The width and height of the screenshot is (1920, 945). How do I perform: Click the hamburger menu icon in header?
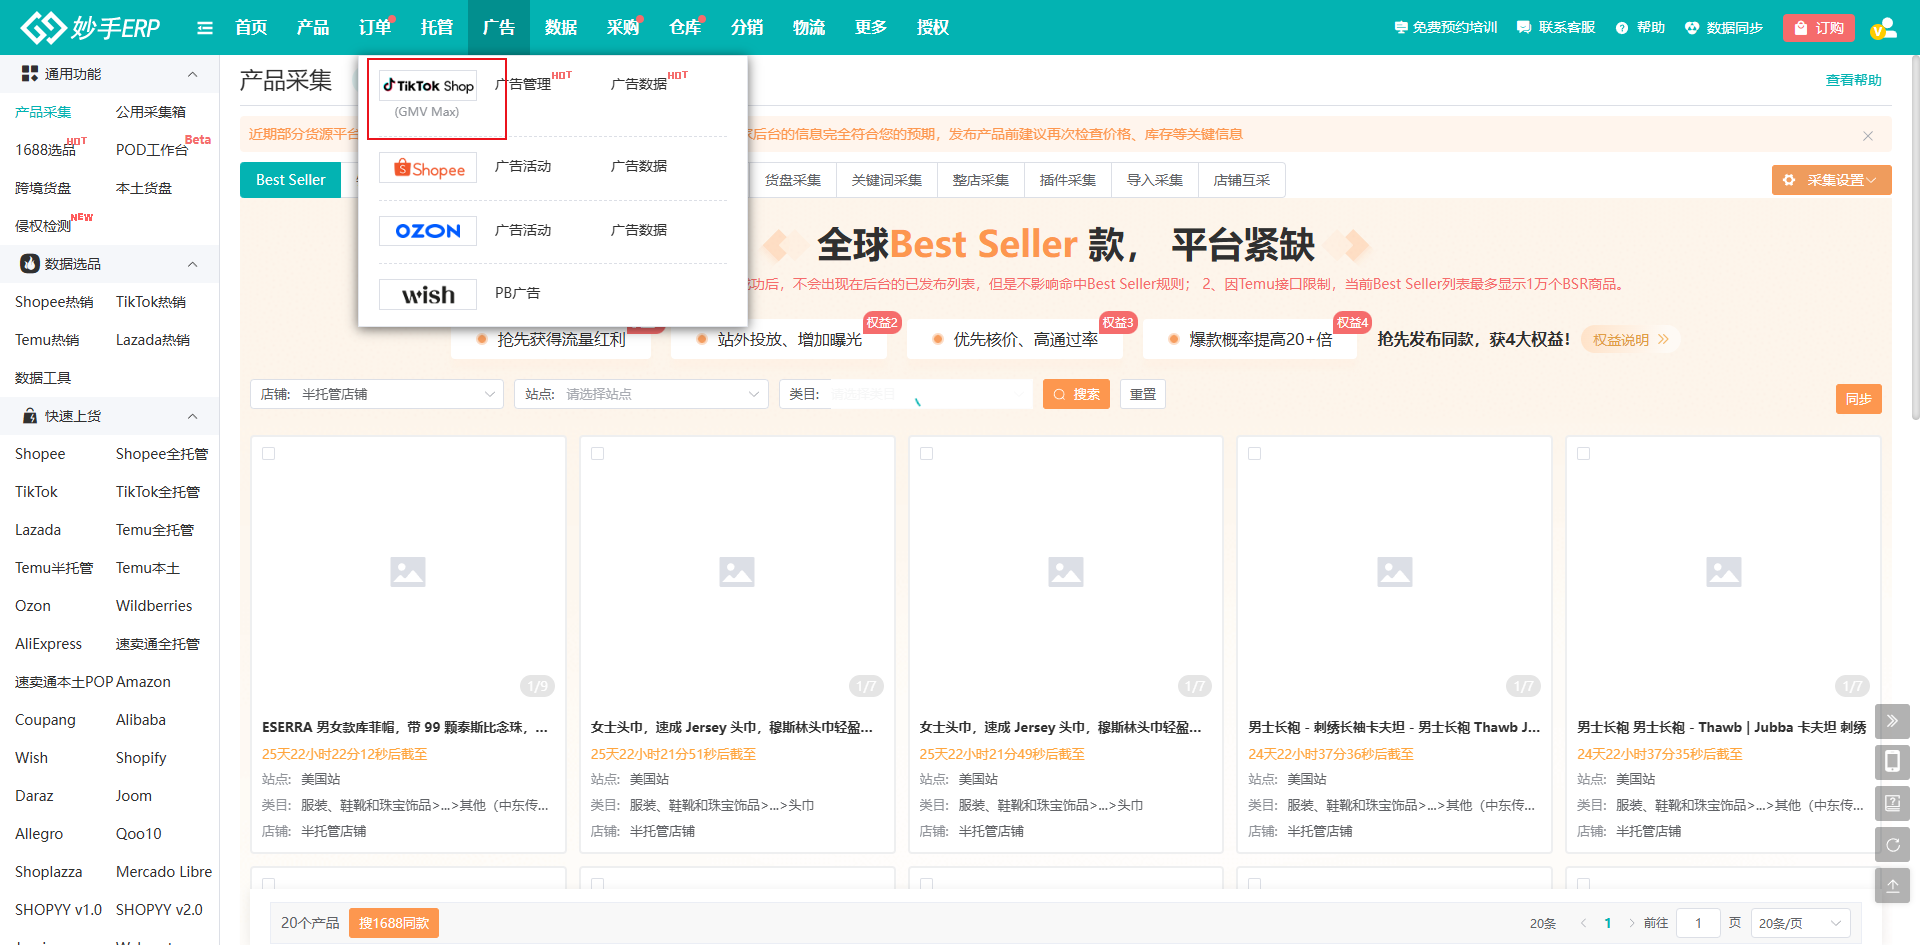[205, 28]
